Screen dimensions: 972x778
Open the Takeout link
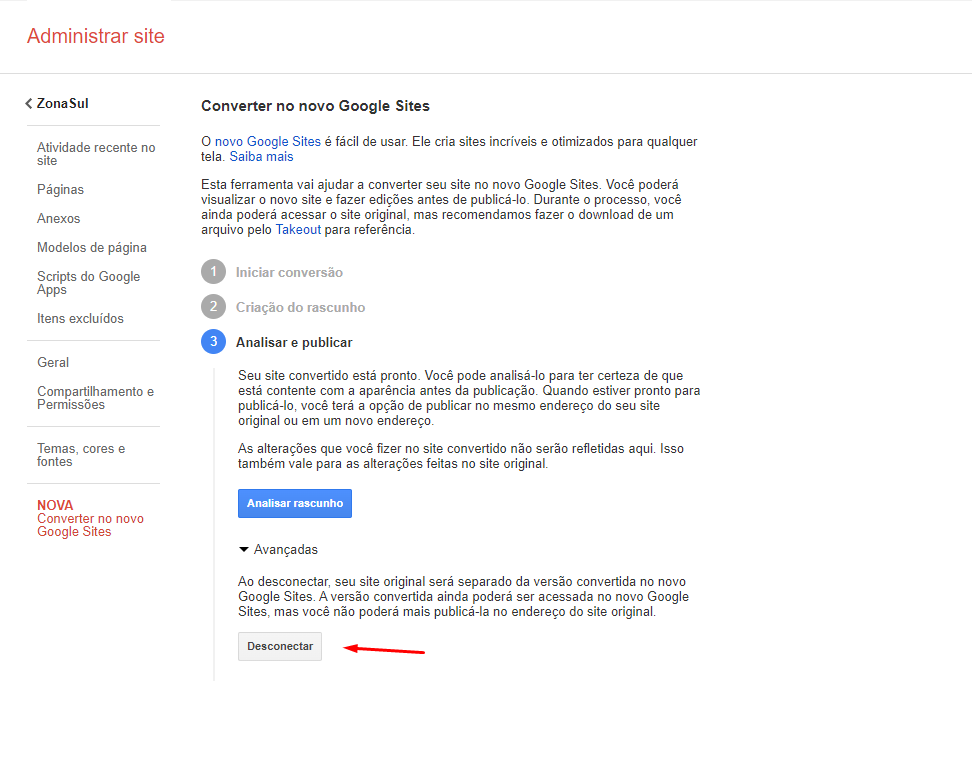[298, 230]
